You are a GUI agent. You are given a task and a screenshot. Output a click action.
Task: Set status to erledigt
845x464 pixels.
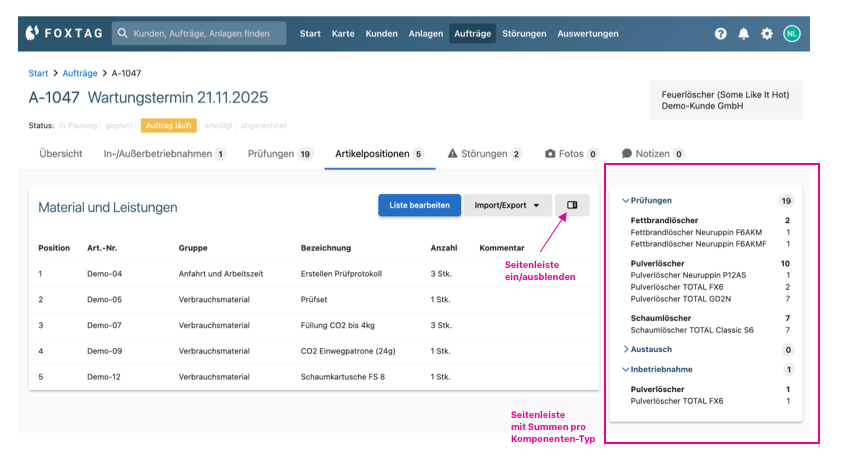click(219, 126)
